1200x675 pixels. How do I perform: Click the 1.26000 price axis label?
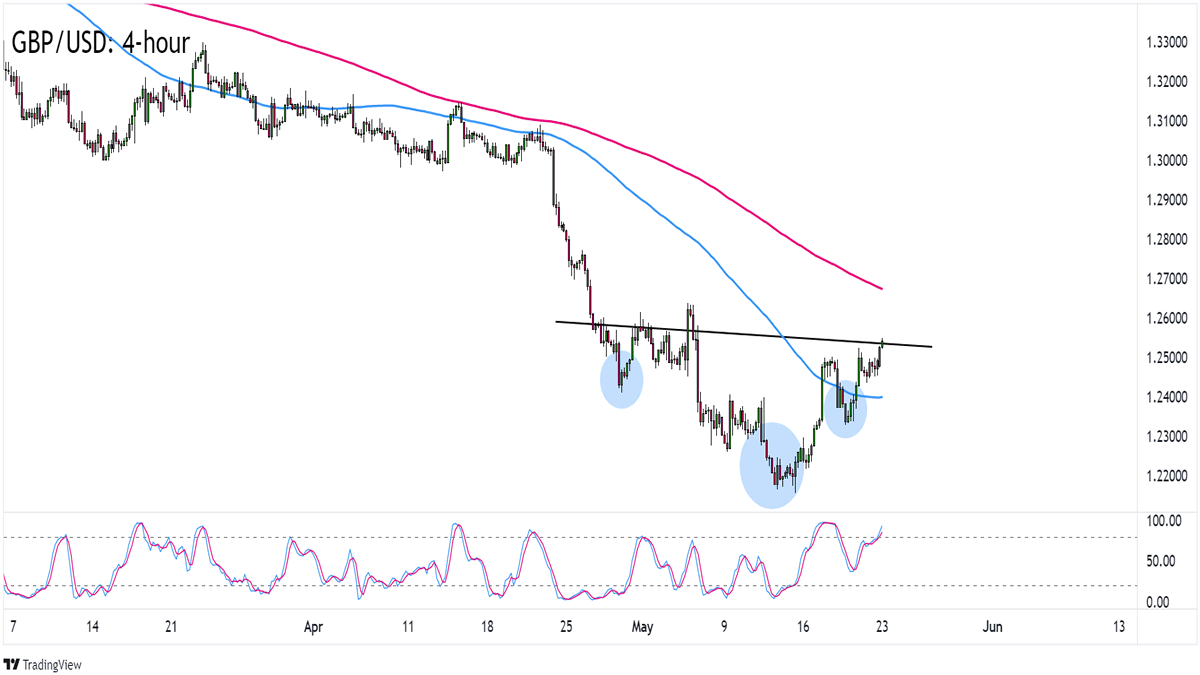1168,319
